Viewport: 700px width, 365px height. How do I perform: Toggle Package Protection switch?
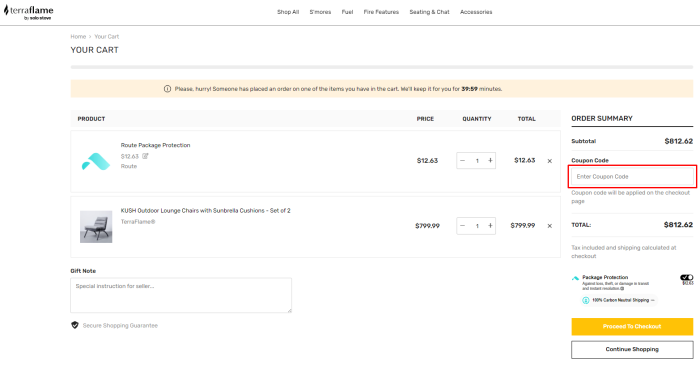click(x=687, y=278)
